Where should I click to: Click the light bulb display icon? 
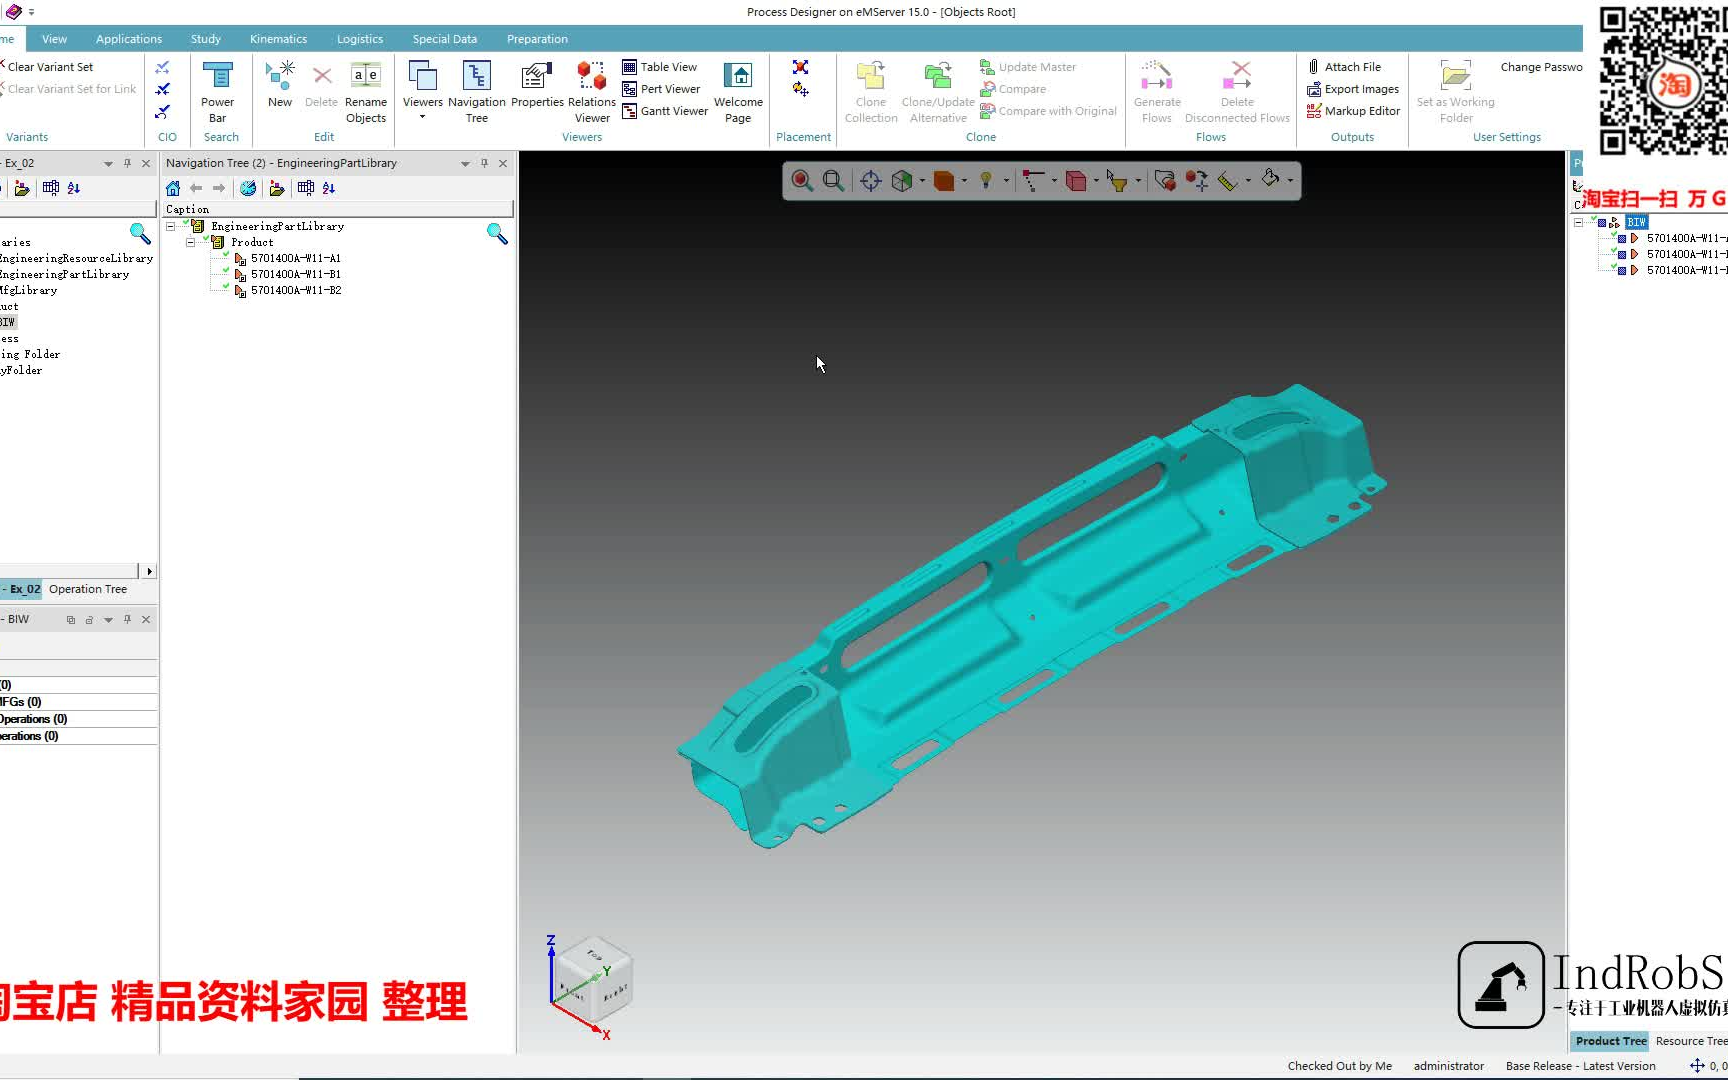point(986,180)
